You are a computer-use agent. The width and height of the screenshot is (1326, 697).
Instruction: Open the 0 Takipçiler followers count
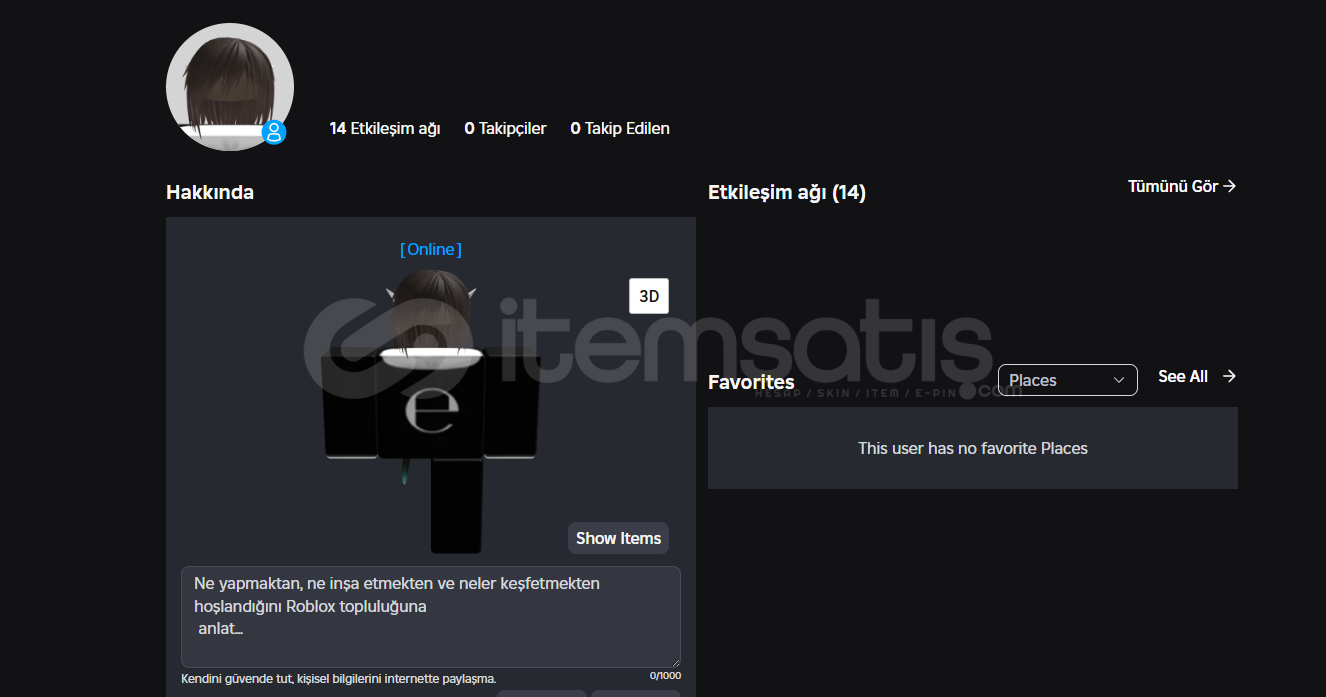click(x=505, y=128)
